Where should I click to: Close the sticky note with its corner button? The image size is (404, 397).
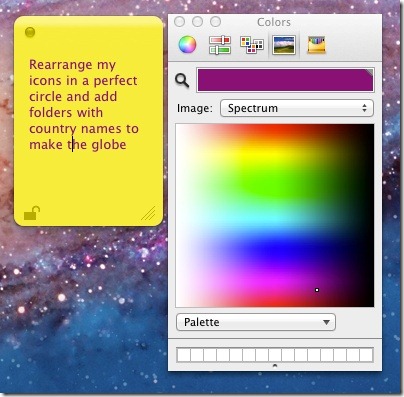[30, 32]
